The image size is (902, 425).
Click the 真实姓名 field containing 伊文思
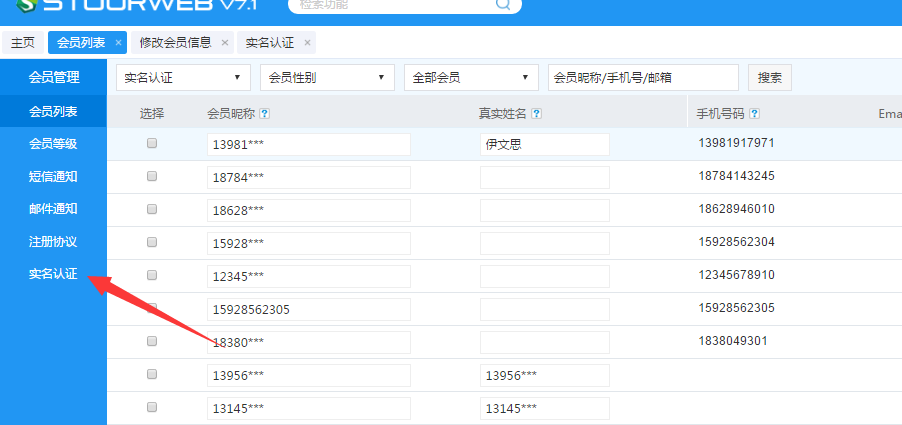point(544,145)
